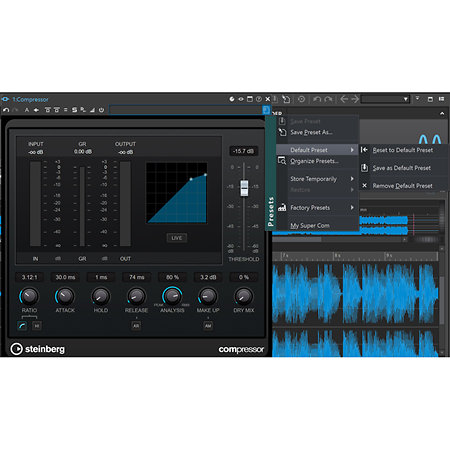Click the -15.7 dB threshold value field
Image resolution: width=450 pixels, height=450 pixels.
click(243, 151)
